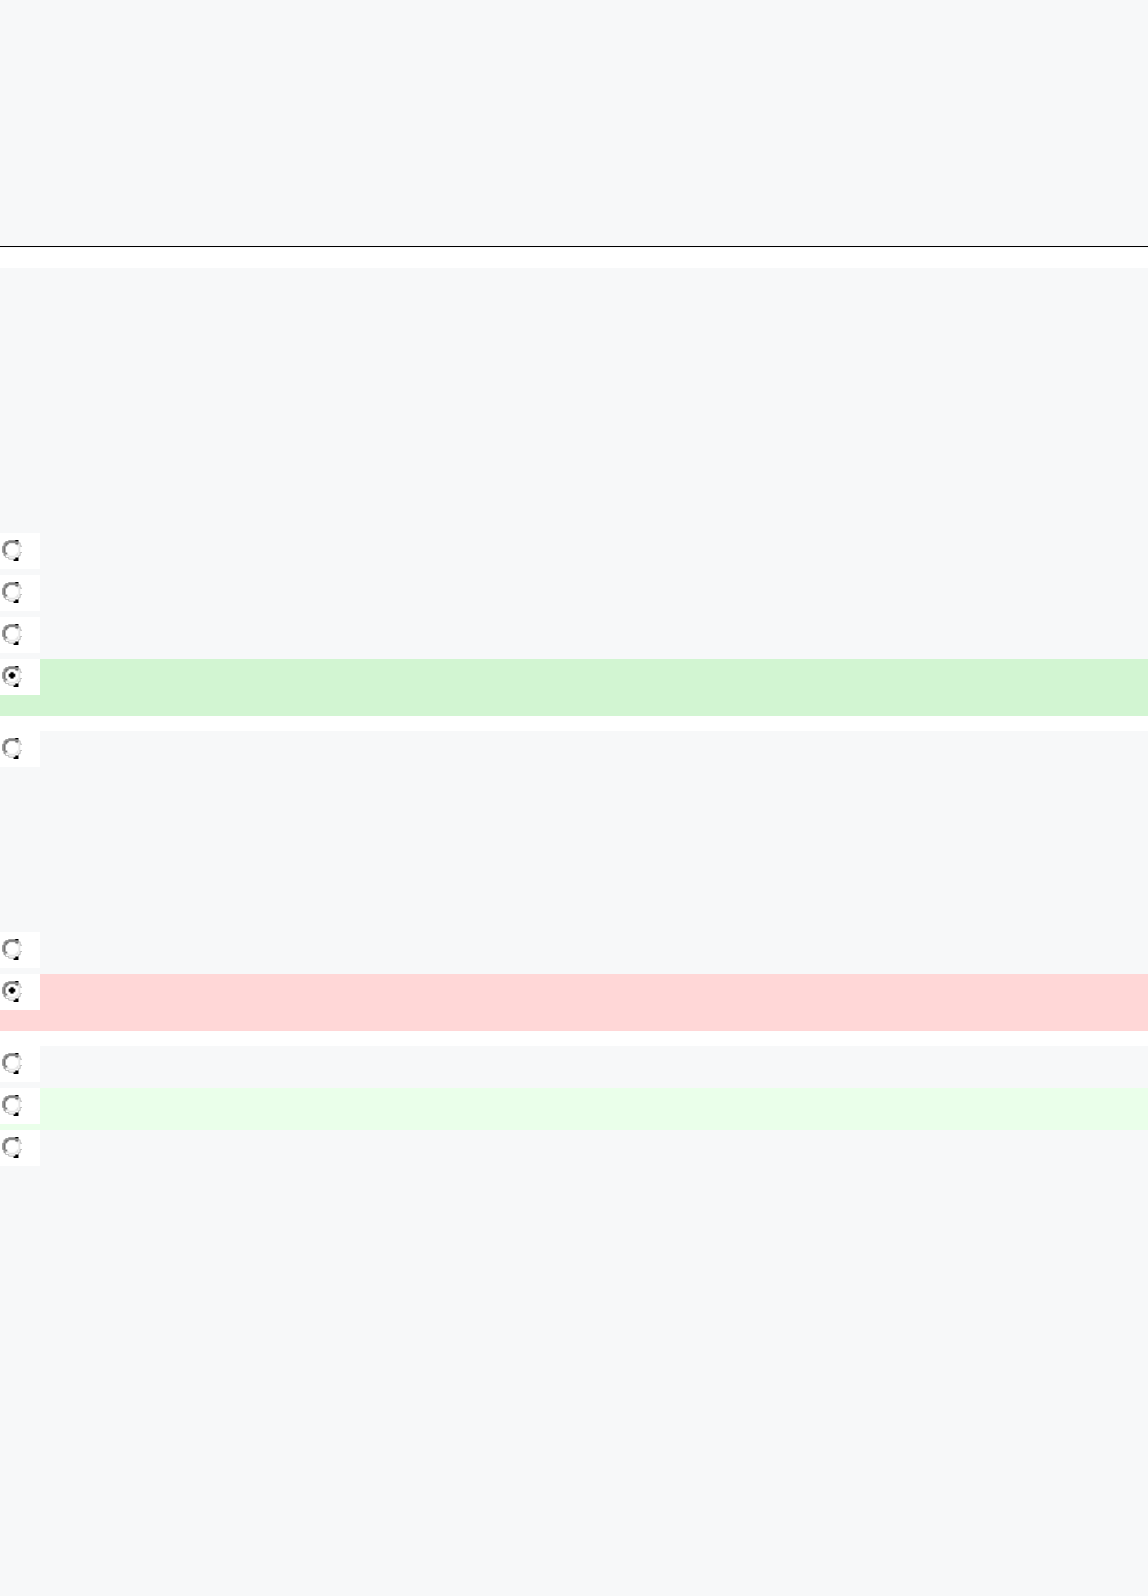Choose the radio option just below the red row
This screenshot has height=1596, width=1148.
(12, 1063)
